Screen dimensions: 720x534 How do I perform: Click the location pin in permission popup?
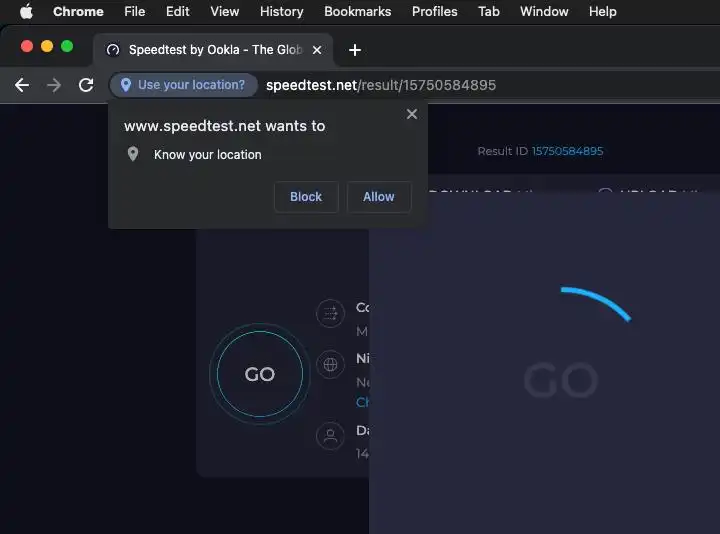point(133,154)
